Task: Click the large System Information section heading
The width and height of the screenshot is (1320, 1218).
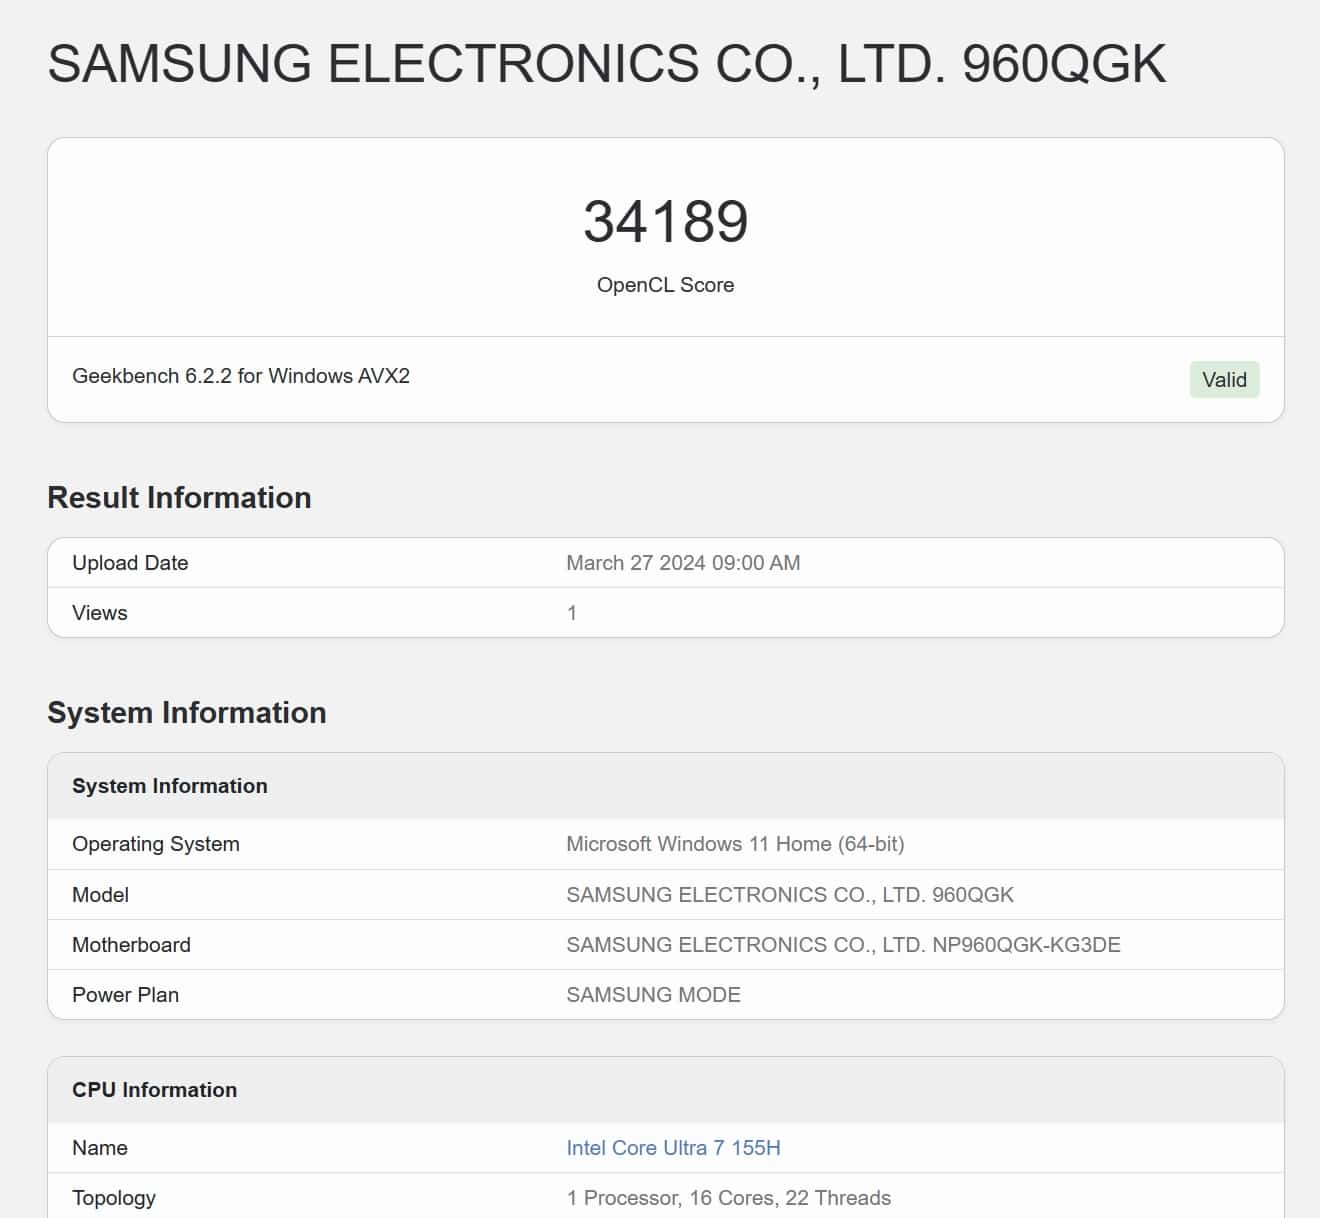Action: tap(187, 713)
